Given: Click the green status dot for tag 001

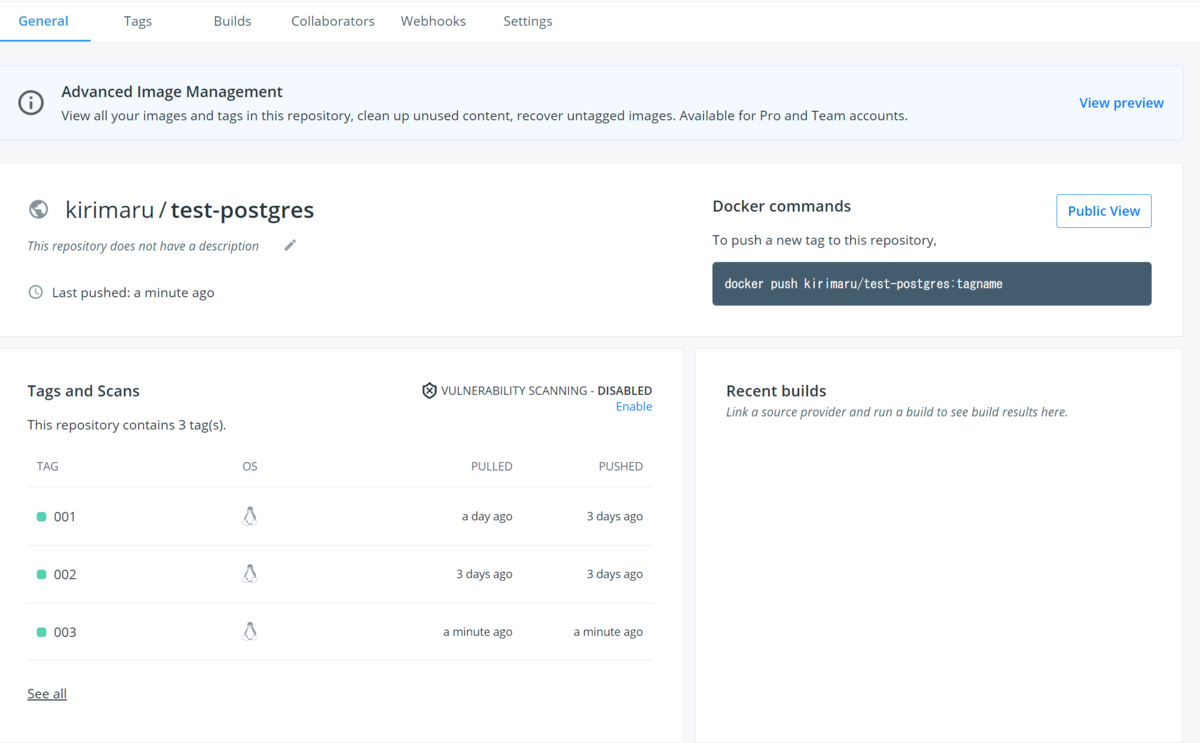Looking at the screenshot, I should tap(42, 517).
